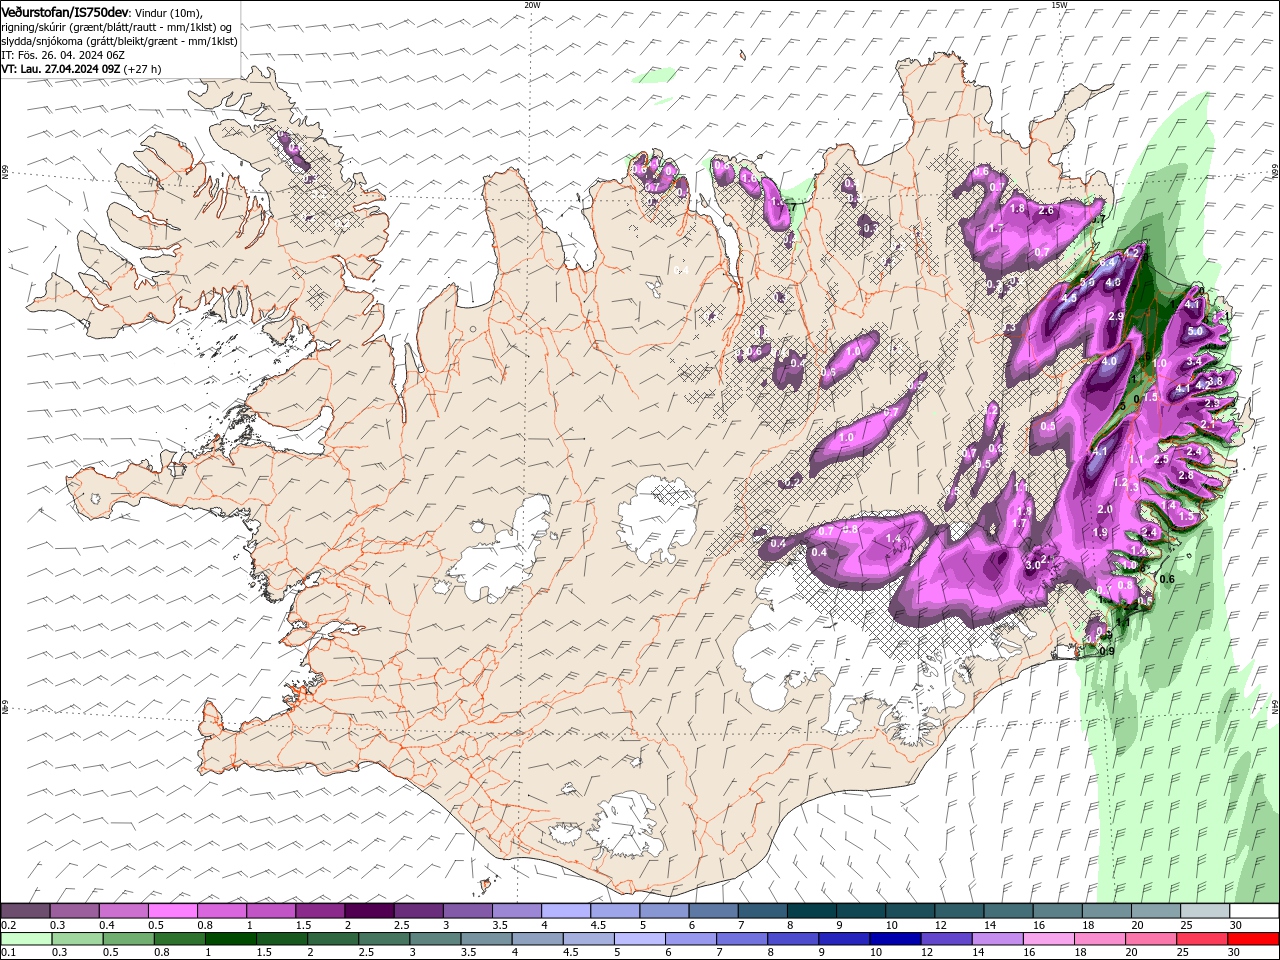
Task: Select the dark purple 2 mm snow legend swatch
Action: coord(368,911)
